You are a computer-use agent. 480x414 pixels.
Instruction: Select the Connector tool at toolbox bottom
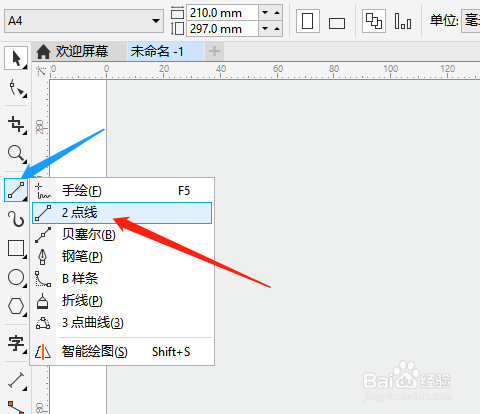(16, 407)
